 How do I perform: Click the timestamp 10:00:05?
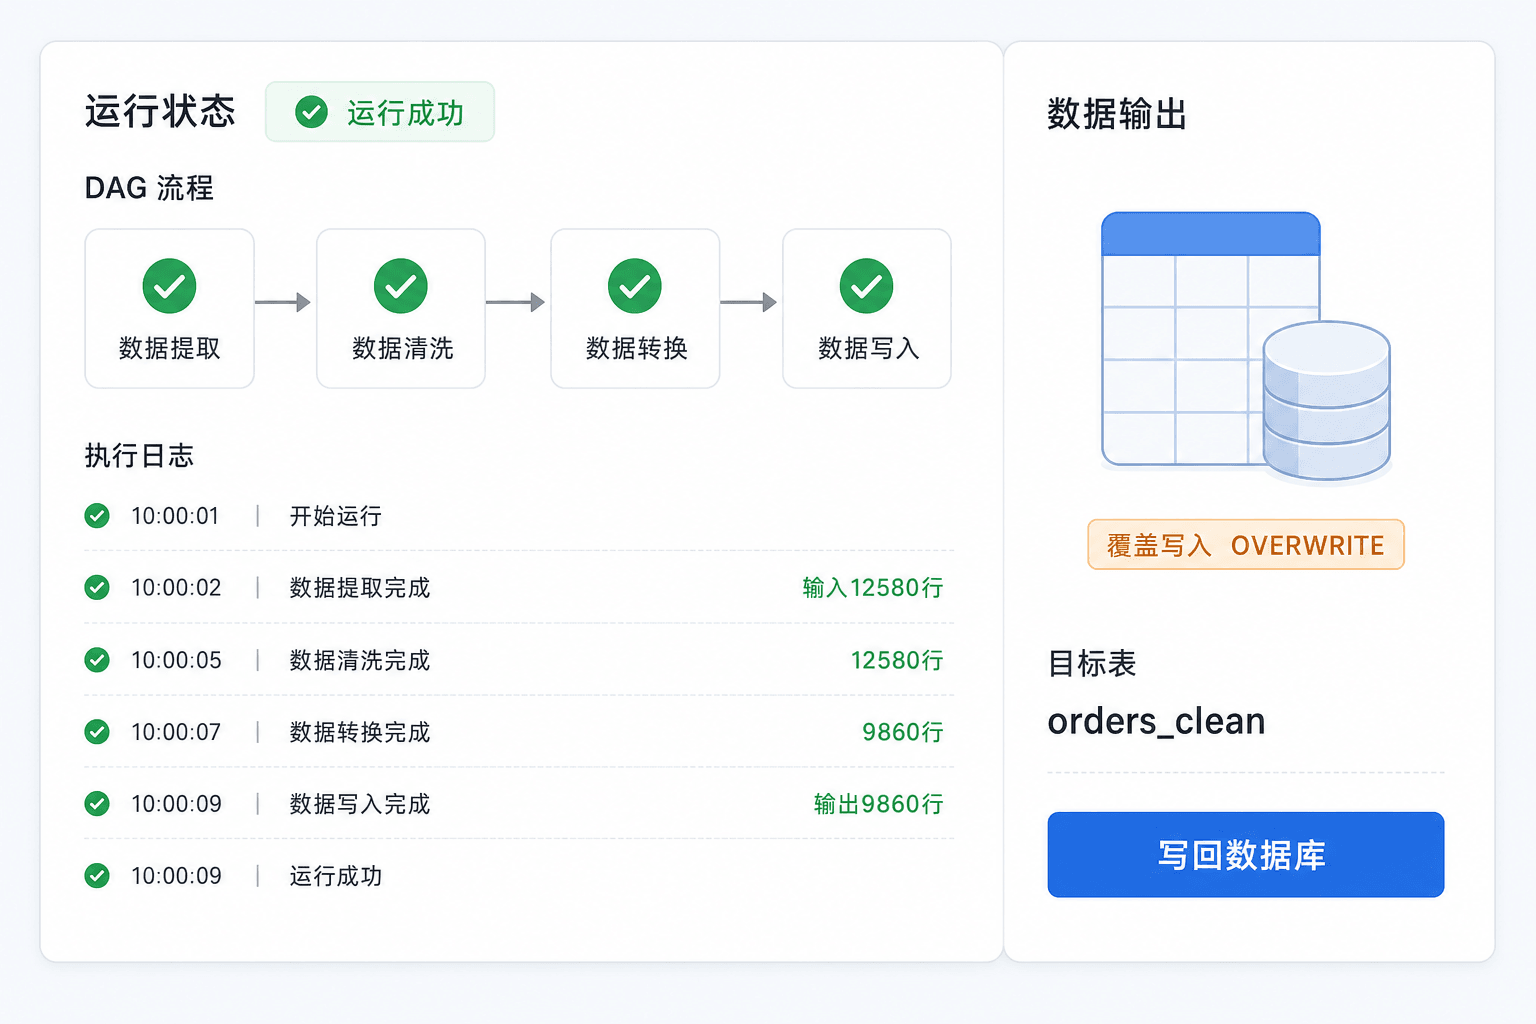[176, 660]
